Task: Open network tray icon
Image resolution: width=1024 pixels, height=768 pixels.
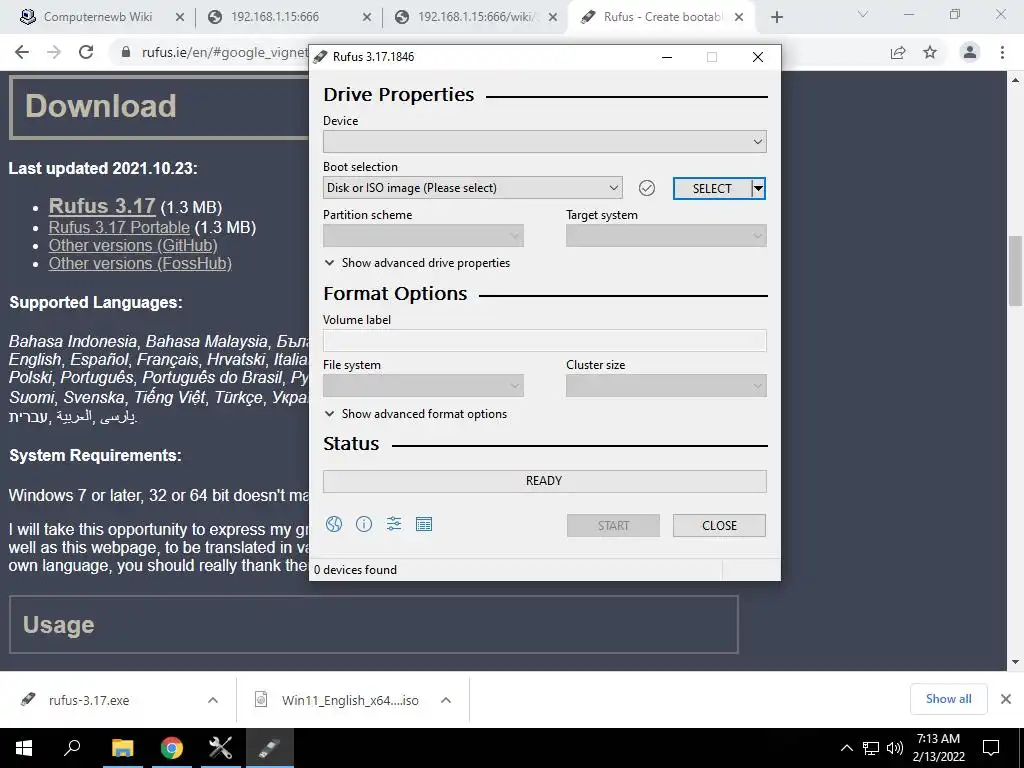Action: click(x=871, y=748)
